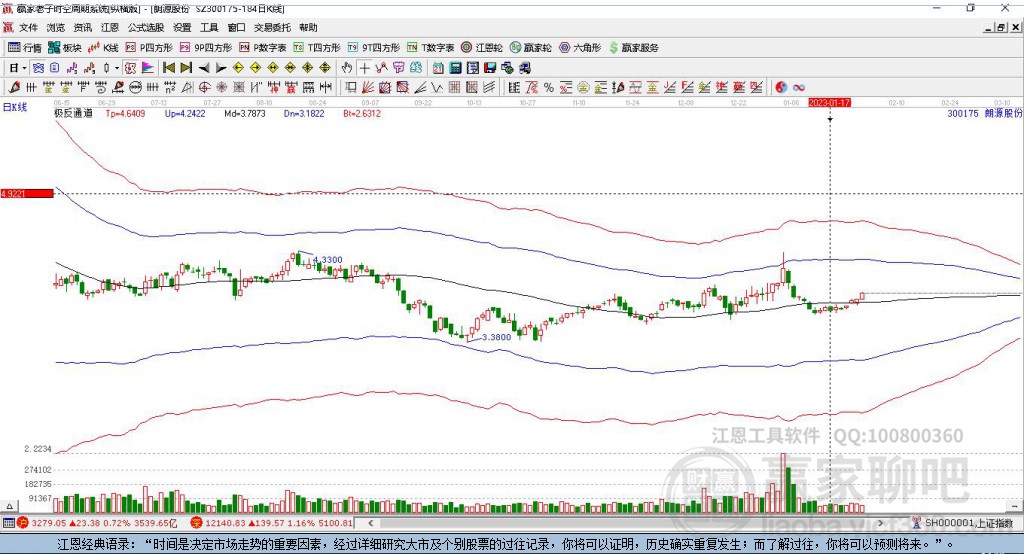Launch the 江恩轮 Gann wheel

(482, 48)
